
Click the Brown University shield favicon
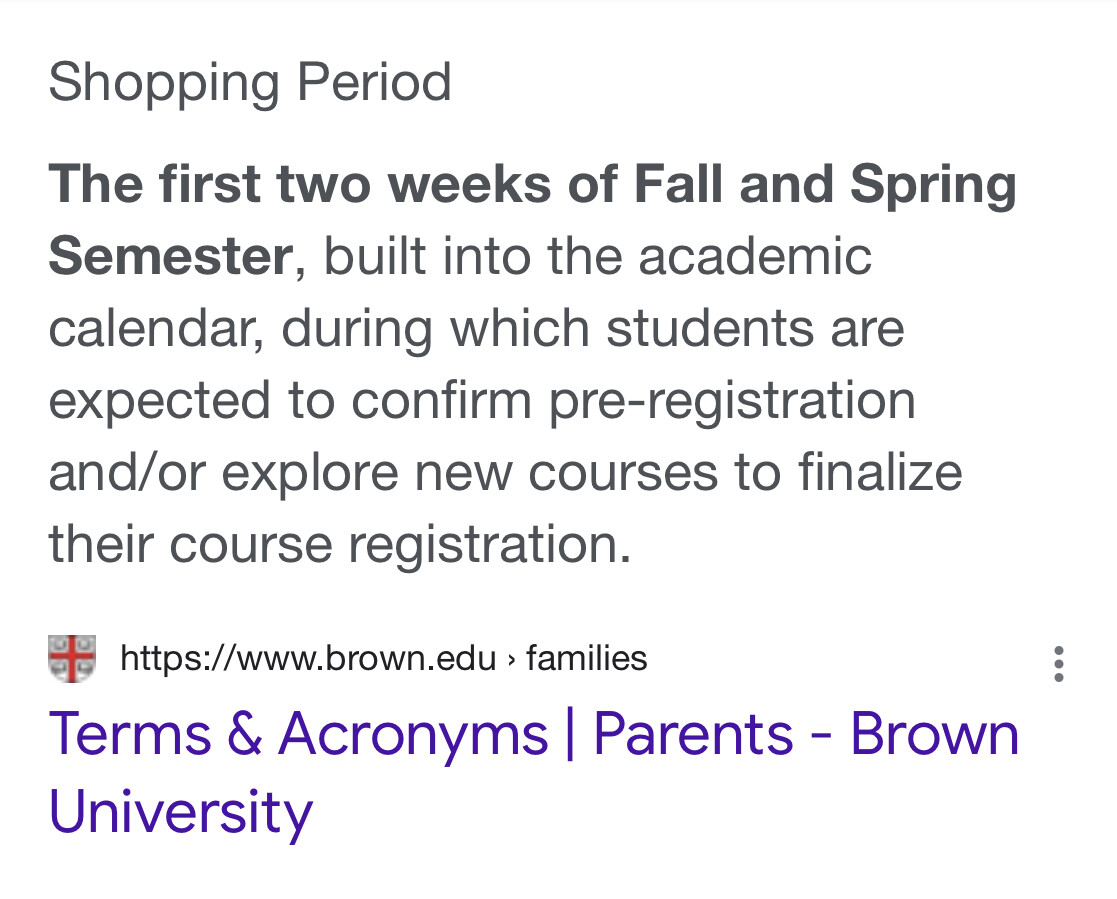point(72,658)
